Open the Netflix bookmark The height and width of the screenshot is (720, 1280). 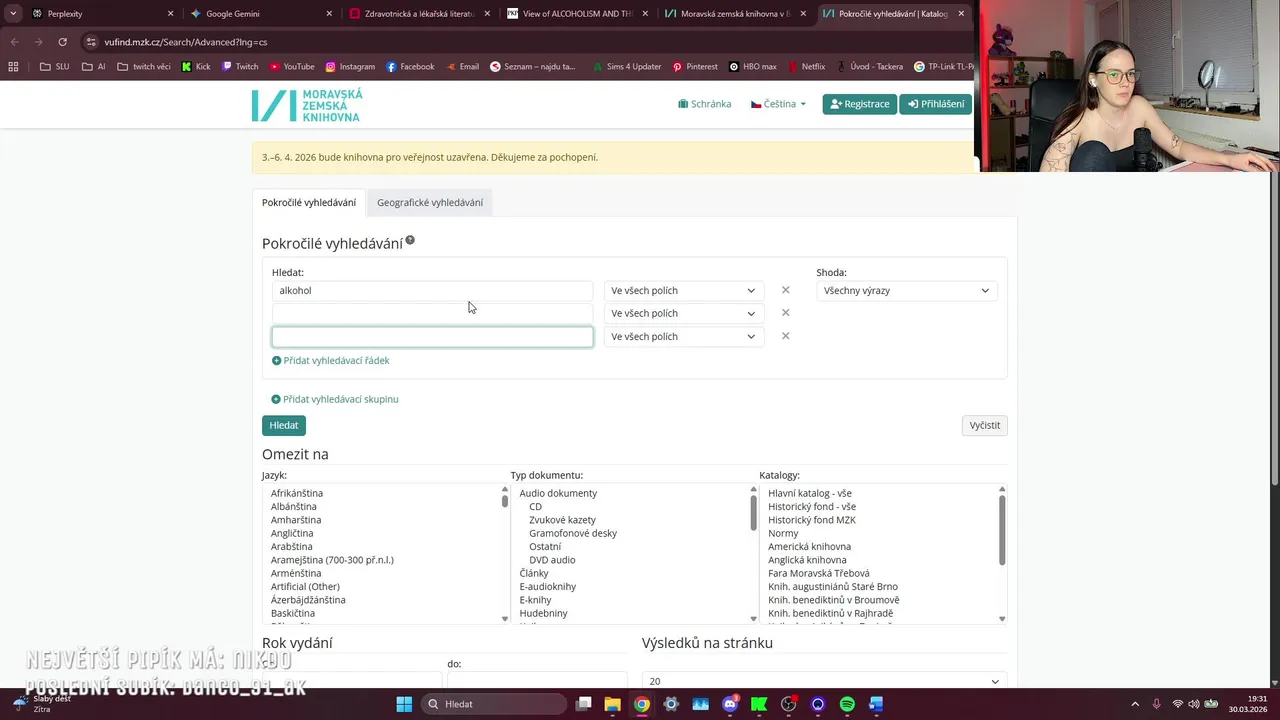coord(806,67)
